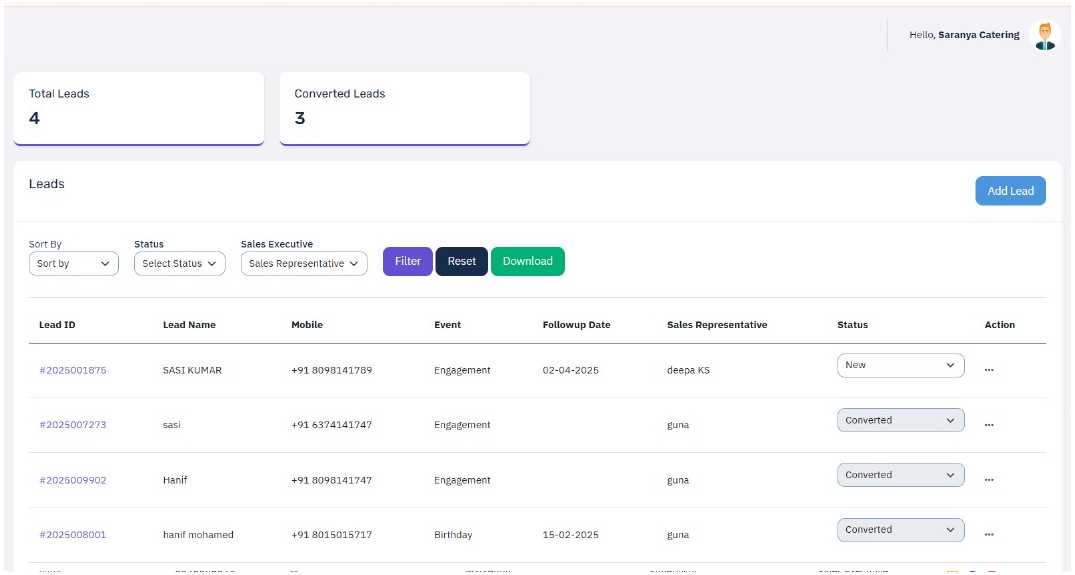Click the Status column header
The height and width of the screenshot is (575, 1075).
(852, 325)
